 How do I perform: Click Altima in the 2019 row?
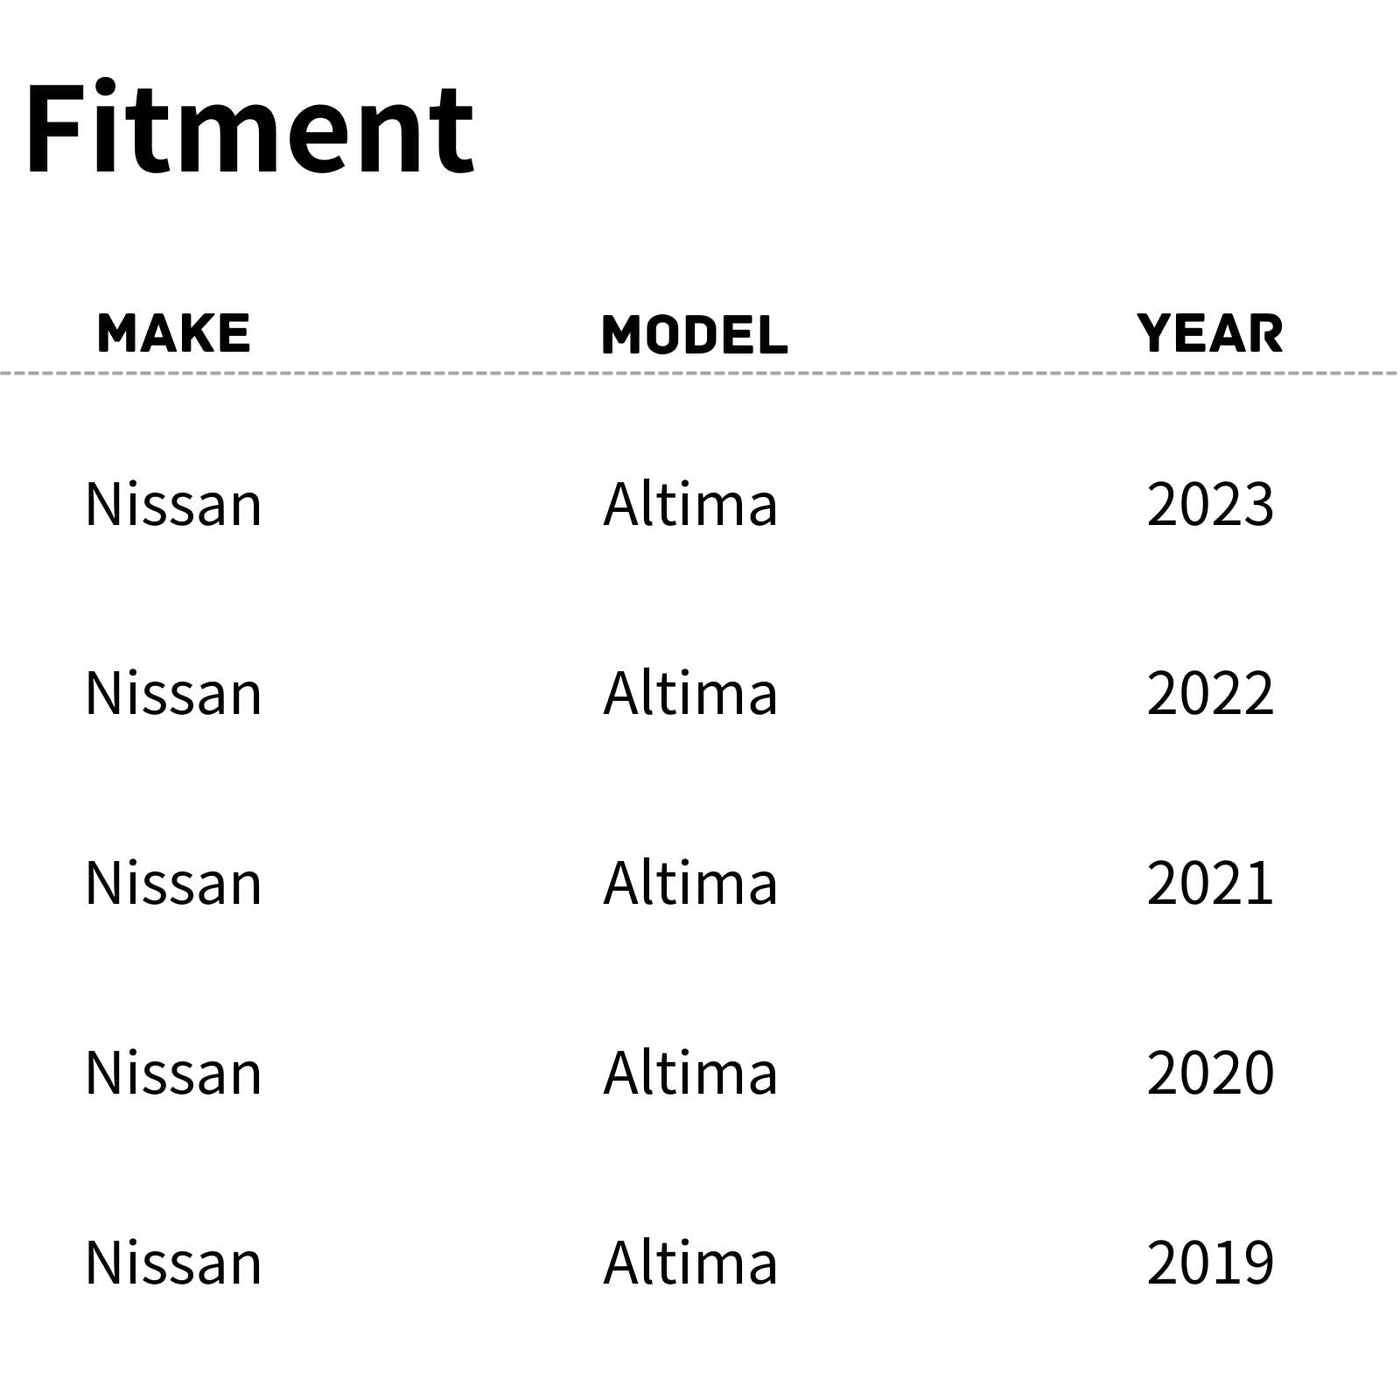click(690, 1263)
